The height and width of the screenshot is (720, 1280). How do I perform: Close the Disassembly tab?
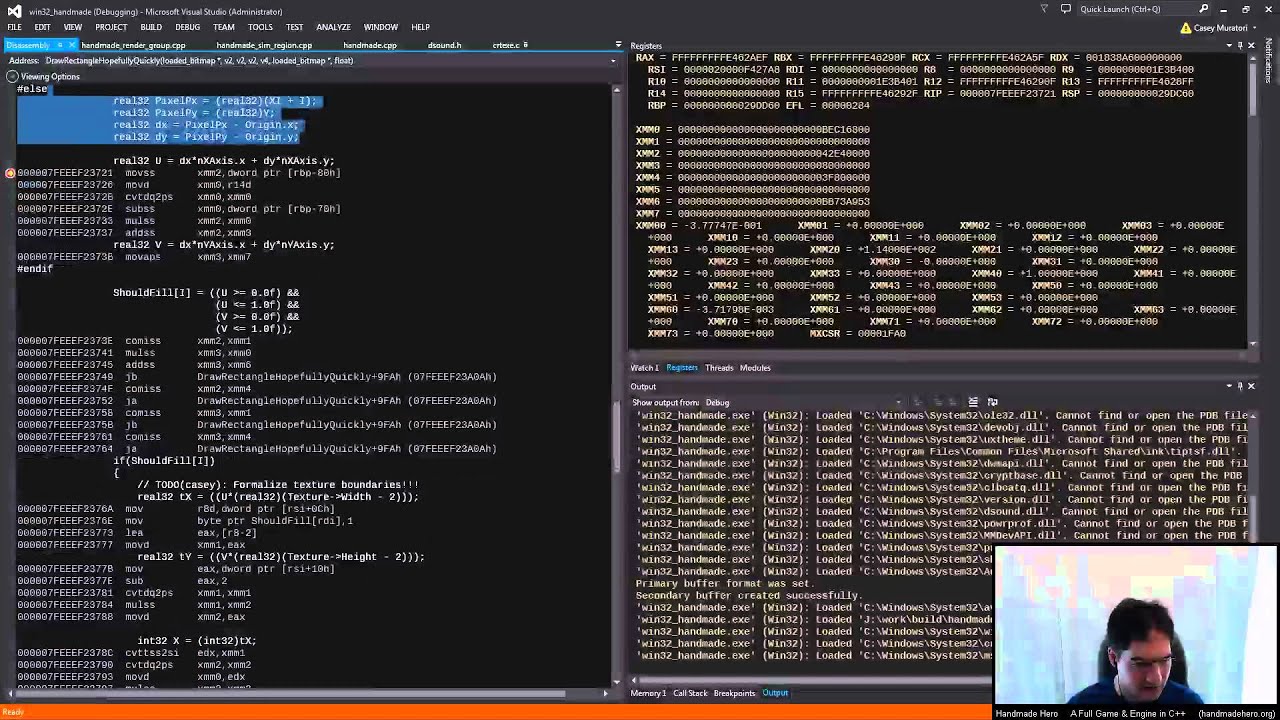74,45
